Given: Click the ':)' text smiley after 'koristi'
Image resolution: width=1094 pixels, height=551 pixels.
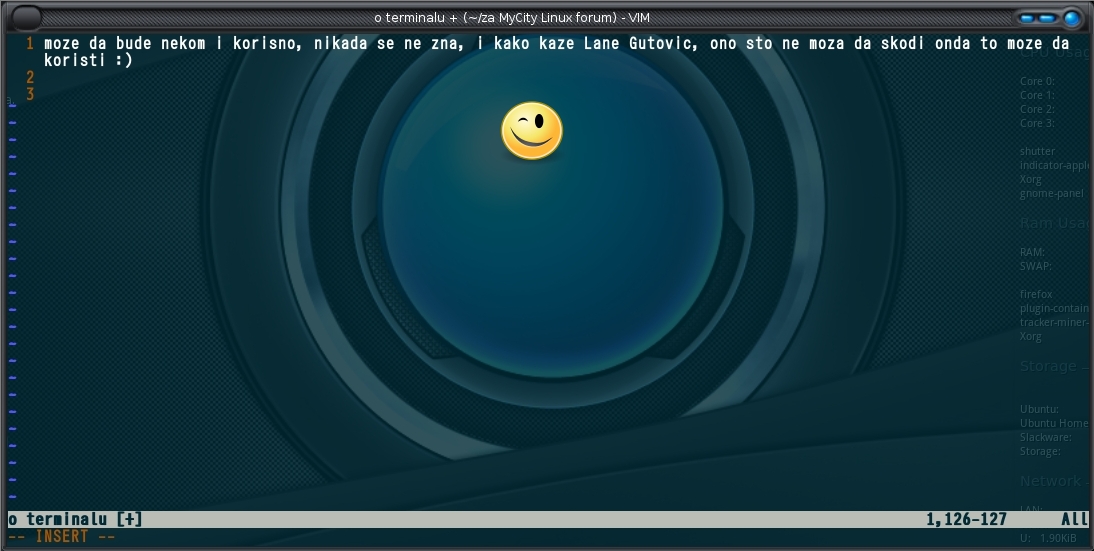Looking at the screenshot, I should coord(124,60).
